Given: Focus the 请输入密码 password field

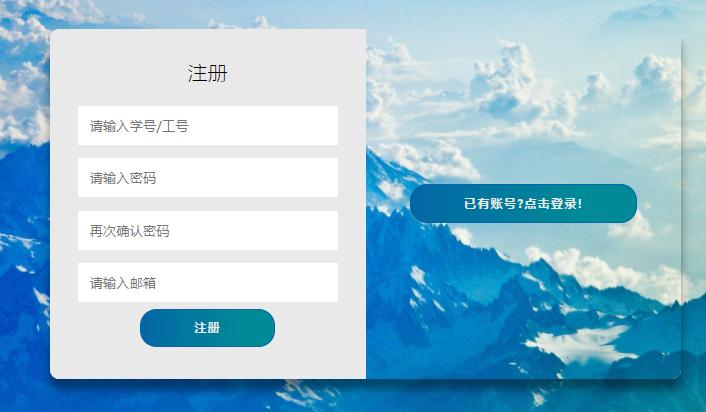Looking at the screenshot, I should tap(208, 177).
